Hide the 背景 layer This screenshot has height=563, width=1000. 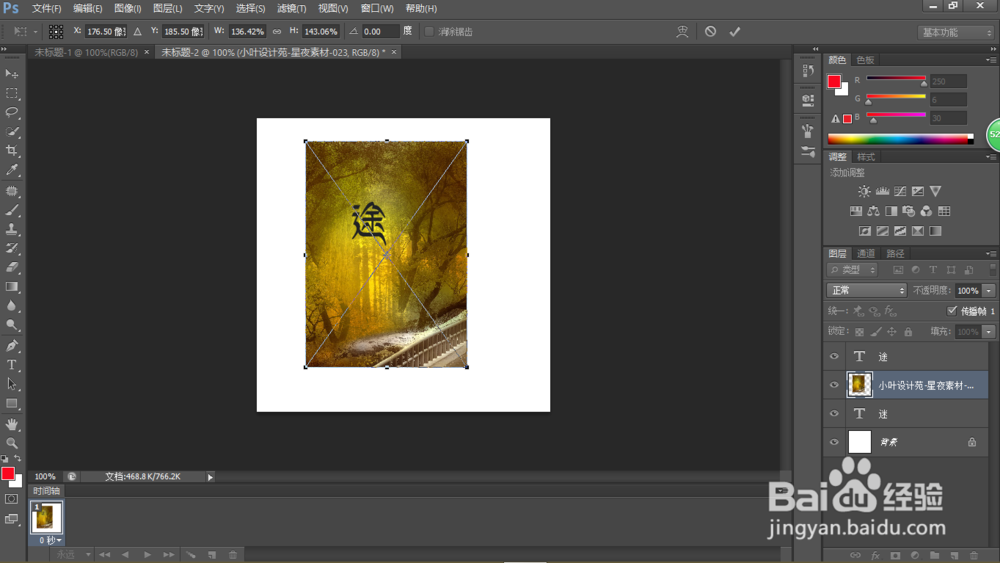coord(834,442)
